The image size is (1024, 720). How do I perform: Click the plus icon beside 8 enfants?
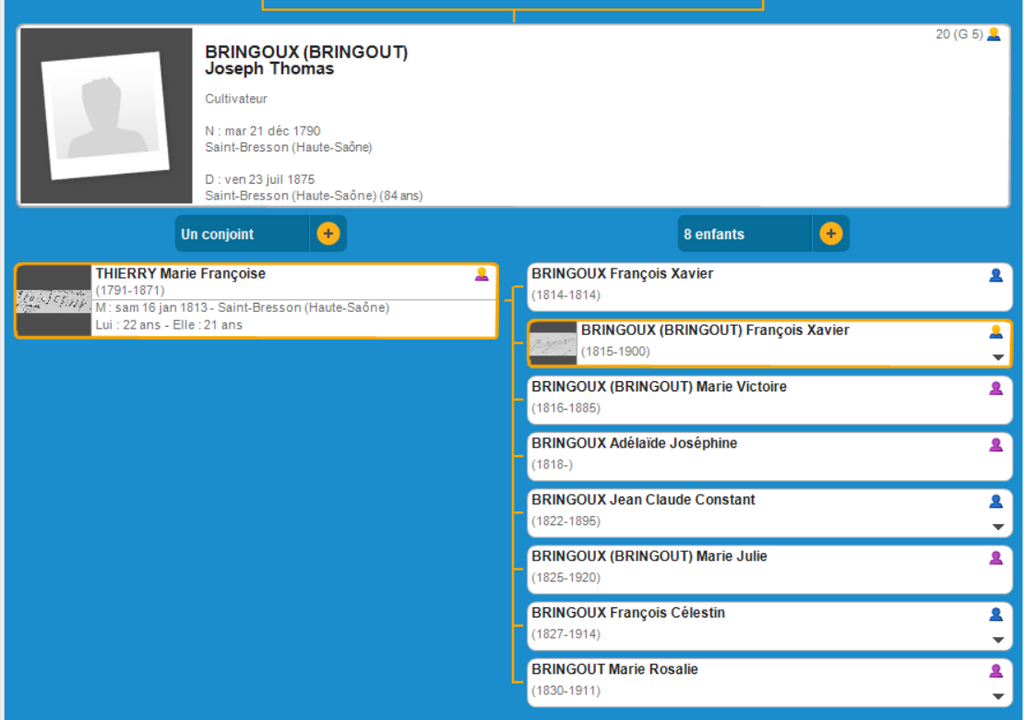click(x=830, y=234)
